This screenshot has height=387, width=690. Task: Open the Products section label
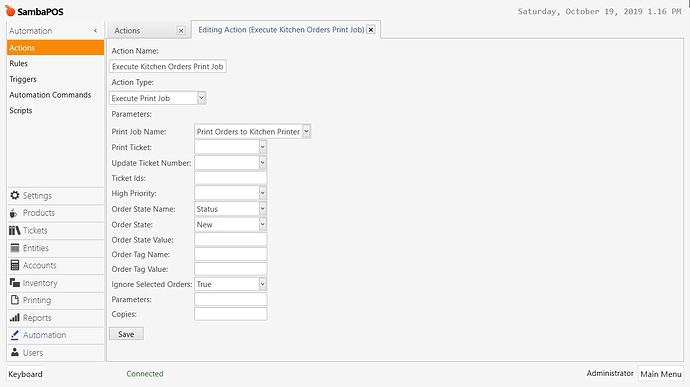39,213
